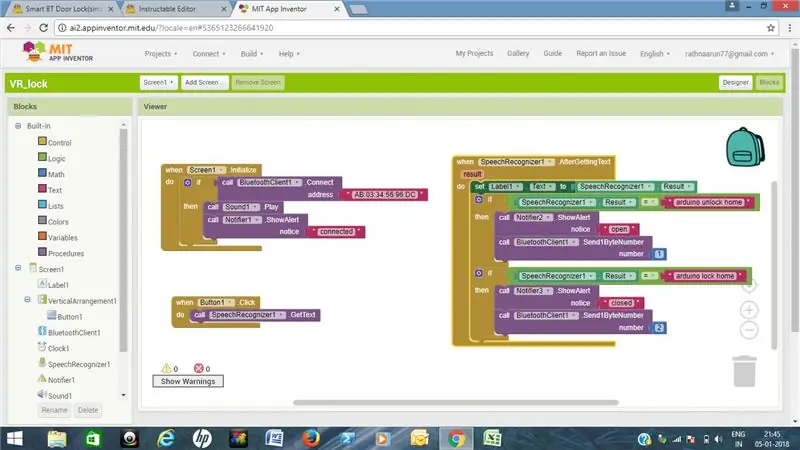Click mutator gear on the unlock home if block
Viewport: 800px width, 450px height.
tap(479, 199)
